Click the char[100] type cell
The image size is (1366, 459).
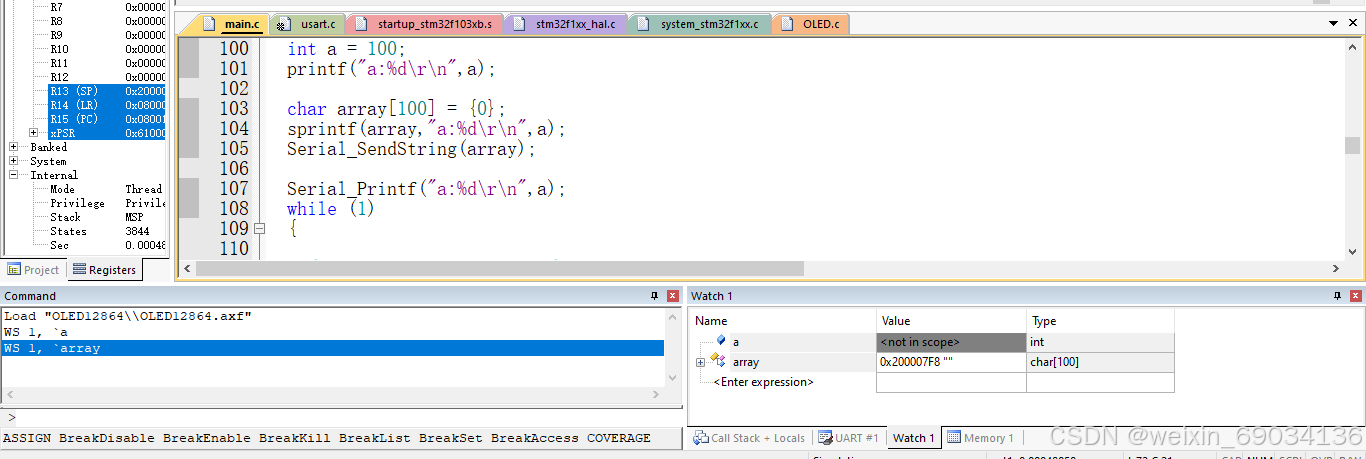tap(1100, 362)
